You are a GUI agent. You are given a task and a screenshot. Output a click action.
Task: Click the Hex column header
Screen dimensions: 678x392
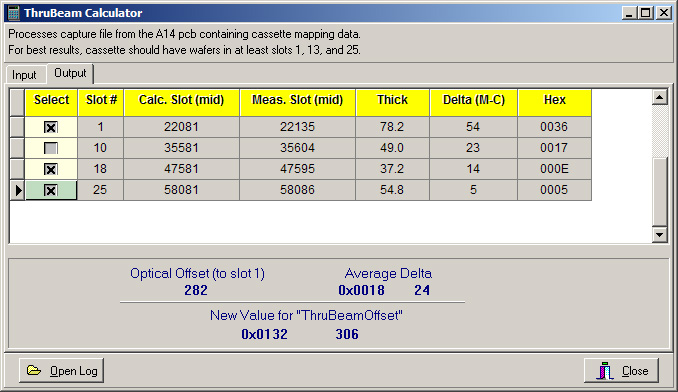pyautogui.click(x=555, y=103)
